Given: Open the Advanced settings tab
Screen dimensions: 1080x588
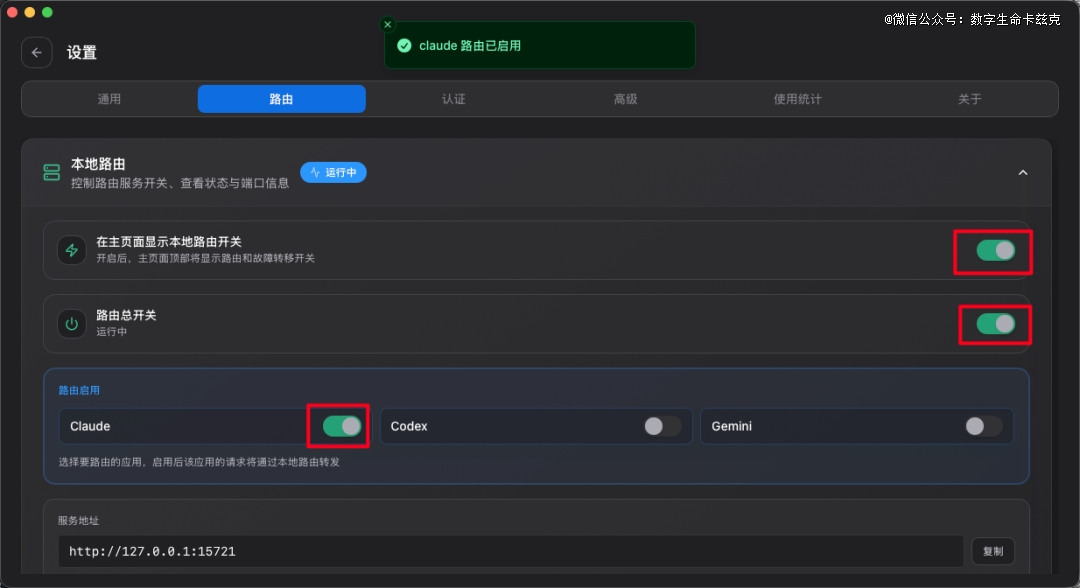Looking at the screenshot, I should point(625,99).
